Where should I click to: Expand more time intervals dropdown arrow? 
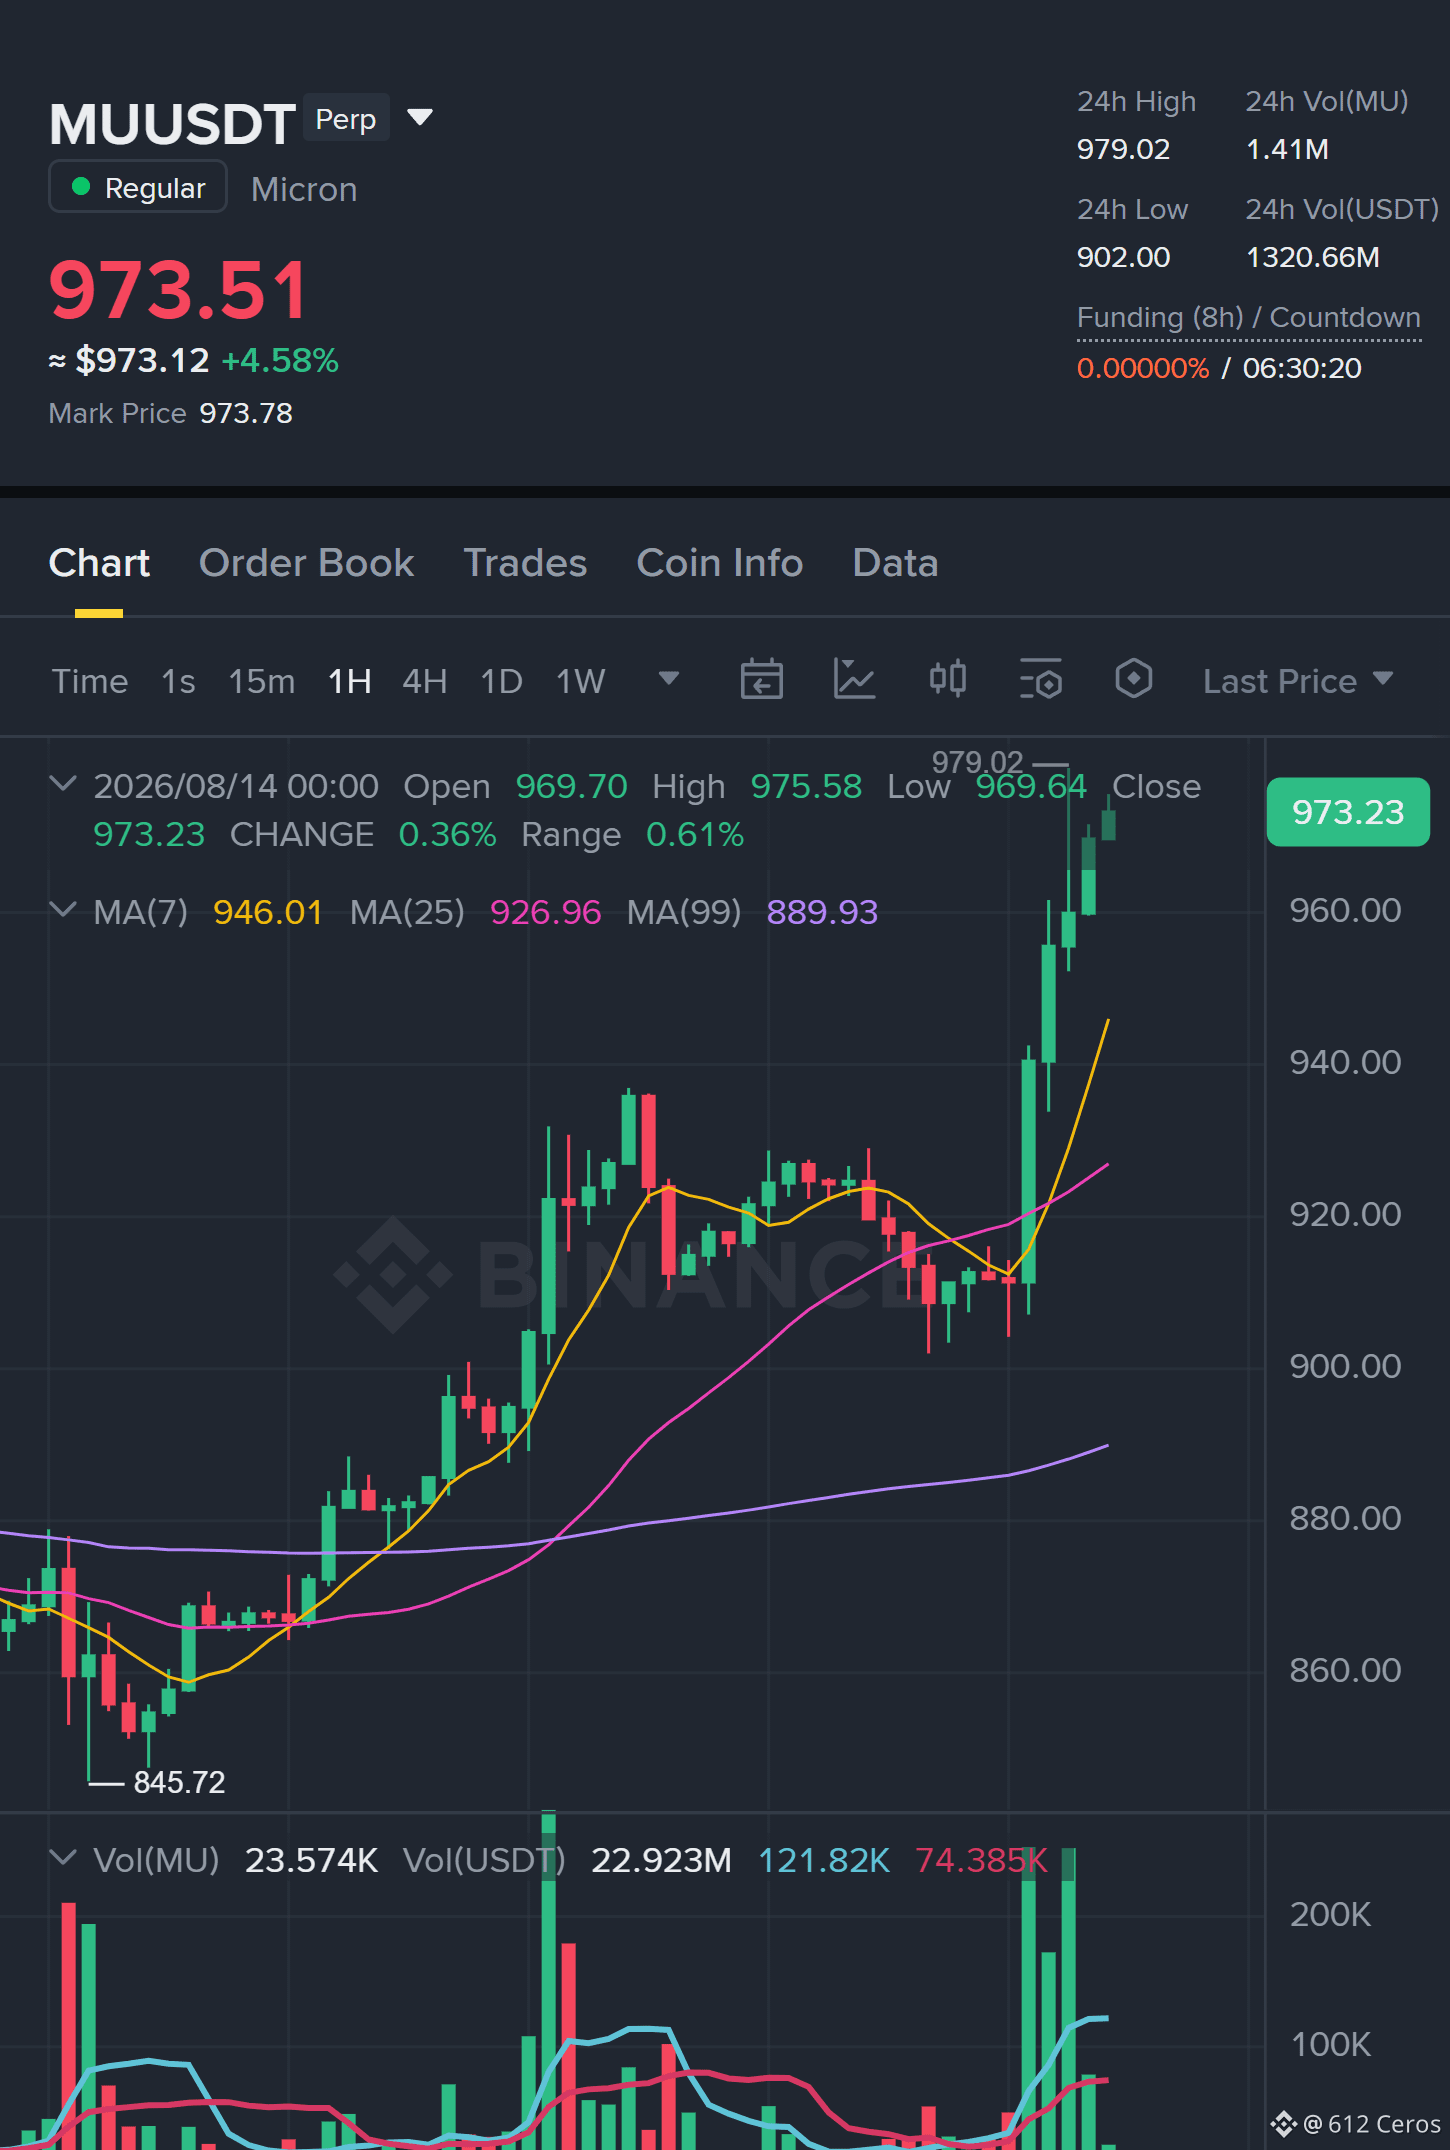click(x=669, y=679)
